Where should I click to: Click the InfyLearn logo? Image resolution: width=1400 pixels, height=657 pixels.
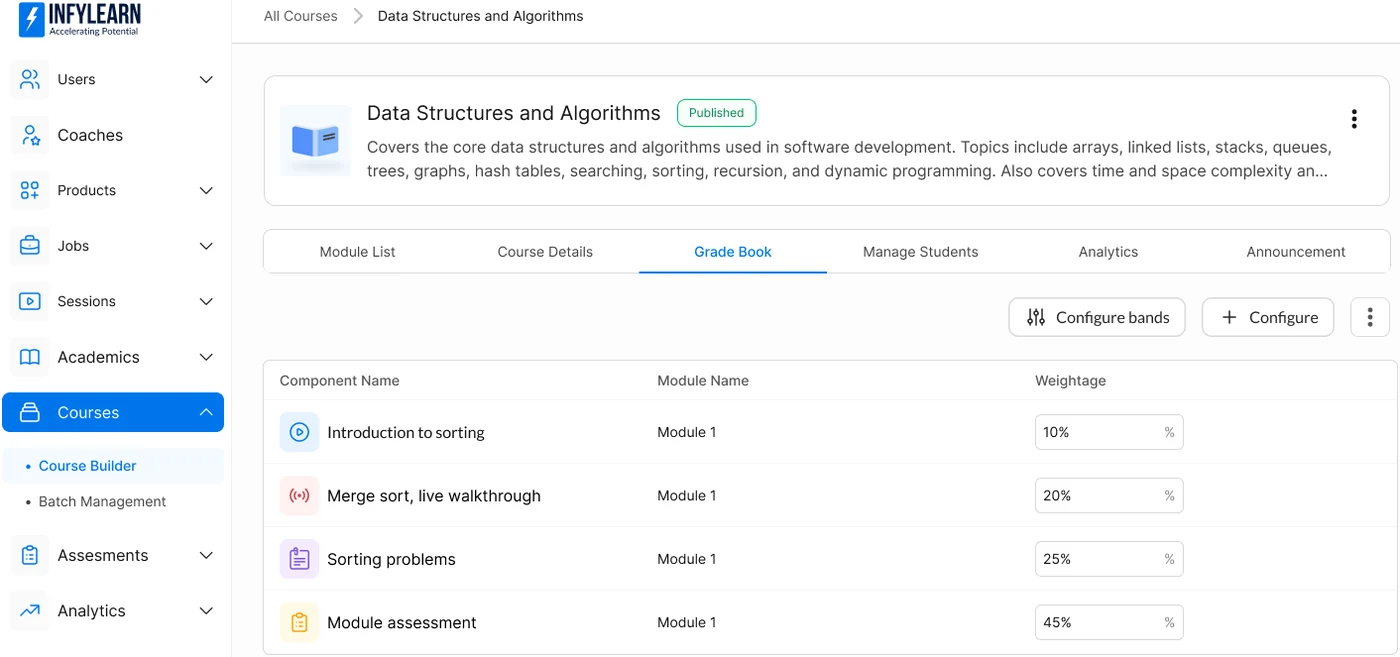[x=80, y=19]
